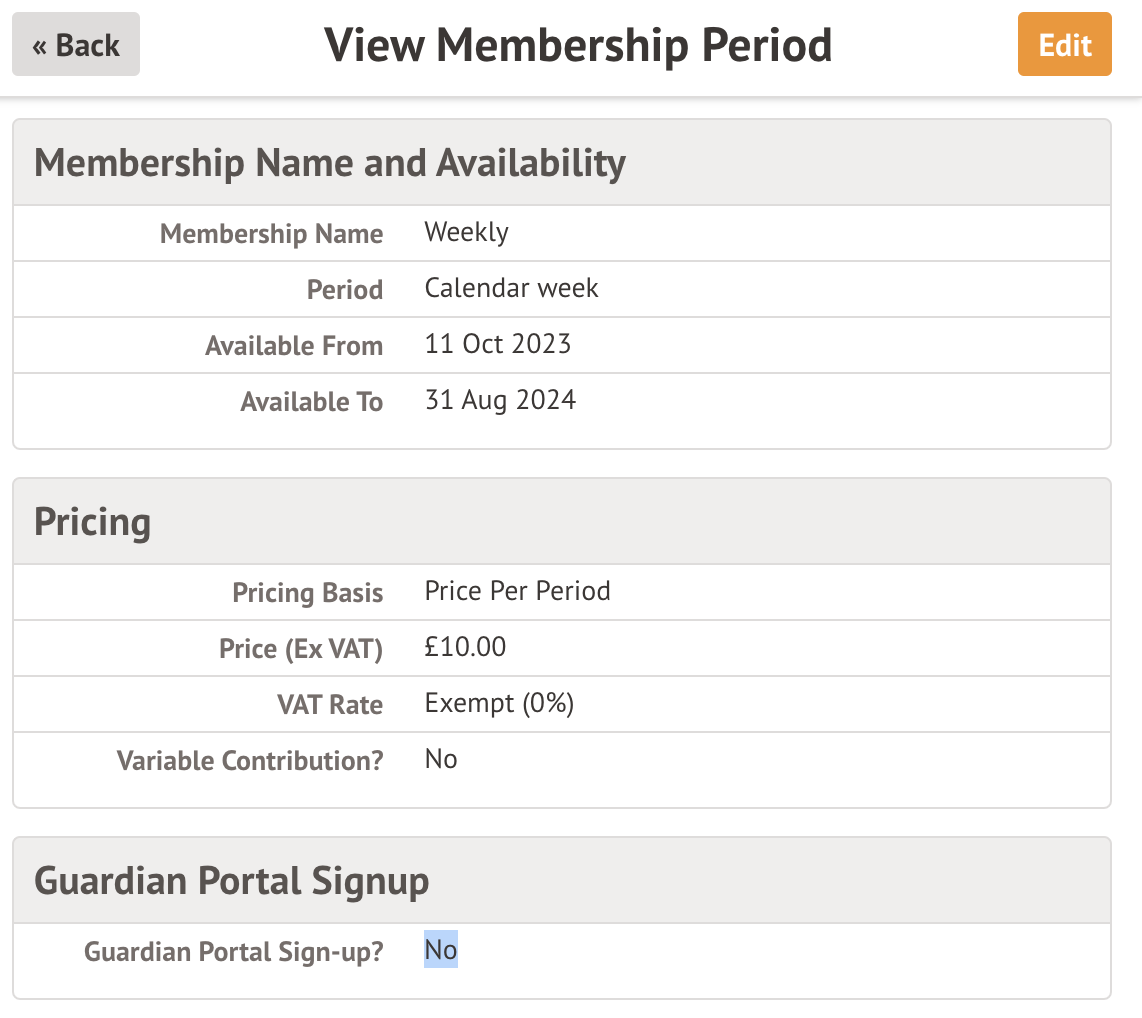This screenshot has height=1018, width=1142.
Task: Click the membership name value Weekly
Action: pos(466,233)
